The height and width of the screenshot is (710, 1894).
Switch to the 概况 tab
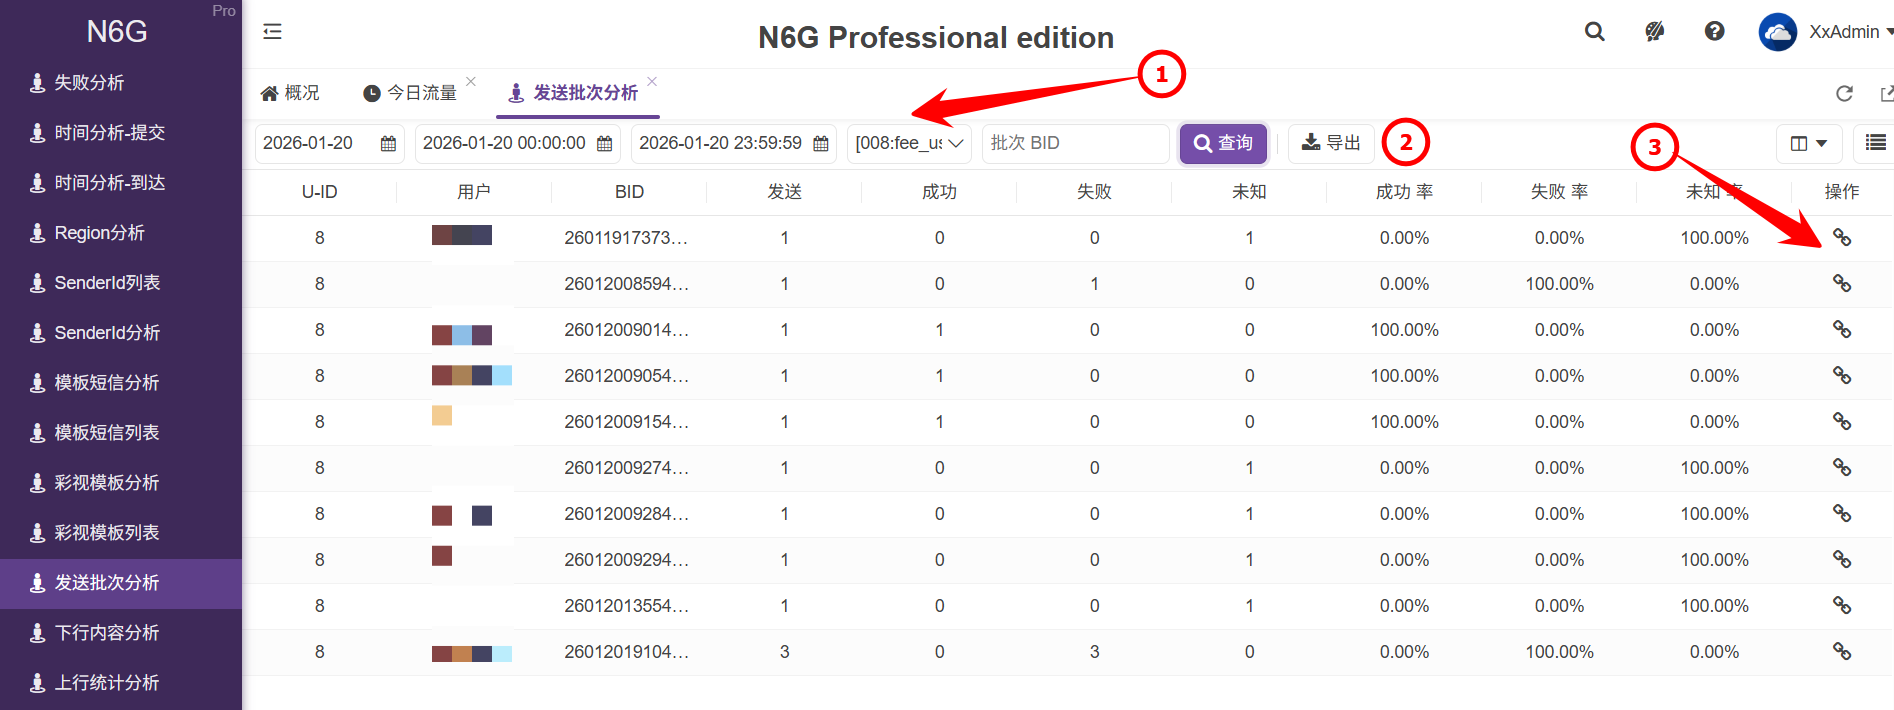(x=291, y=93)
